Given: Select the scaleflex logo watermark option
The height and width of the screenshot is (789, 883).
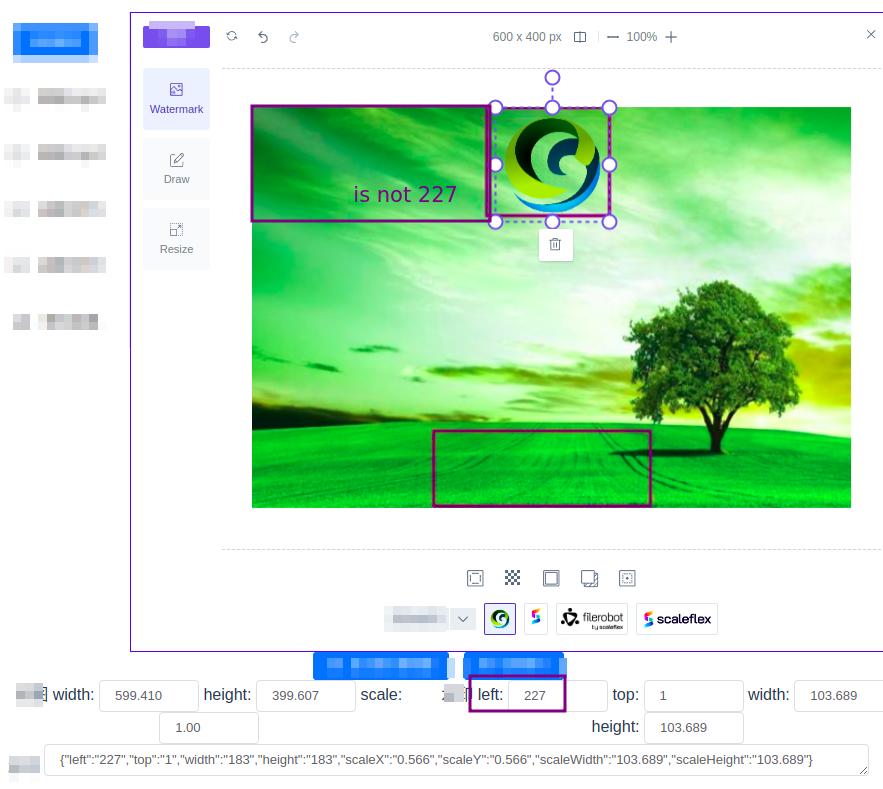Looking at the screenshot, I should (677, 618).
